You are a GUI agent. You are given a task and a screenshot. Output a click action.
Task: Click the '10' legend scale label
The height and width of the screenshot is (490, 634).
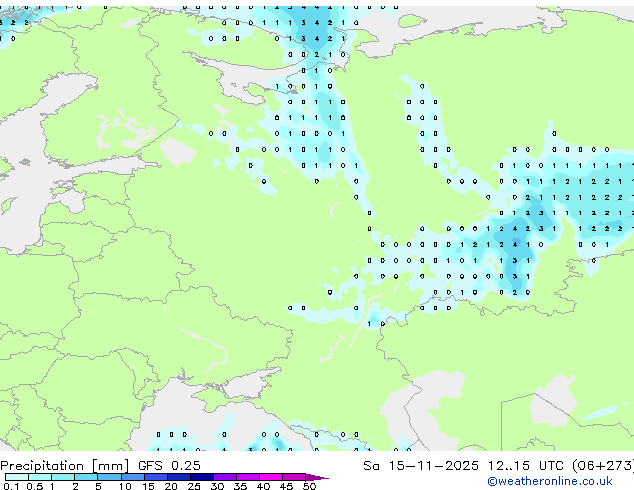click(125, 486)
